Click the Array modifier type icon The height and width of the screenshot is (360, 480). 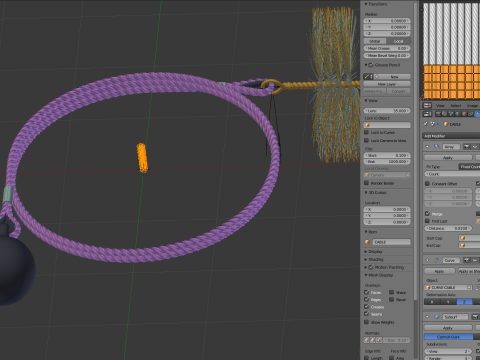[437, 146]
